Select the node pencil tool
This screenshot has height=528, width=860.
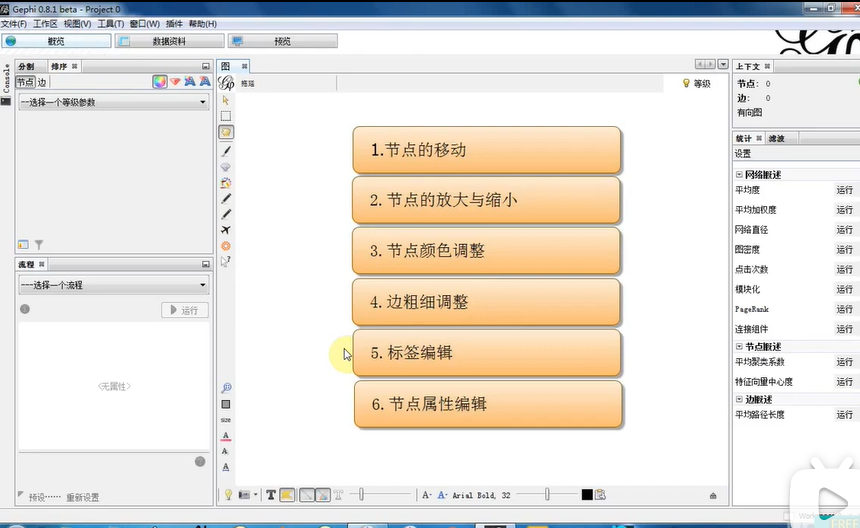[226, 198]
